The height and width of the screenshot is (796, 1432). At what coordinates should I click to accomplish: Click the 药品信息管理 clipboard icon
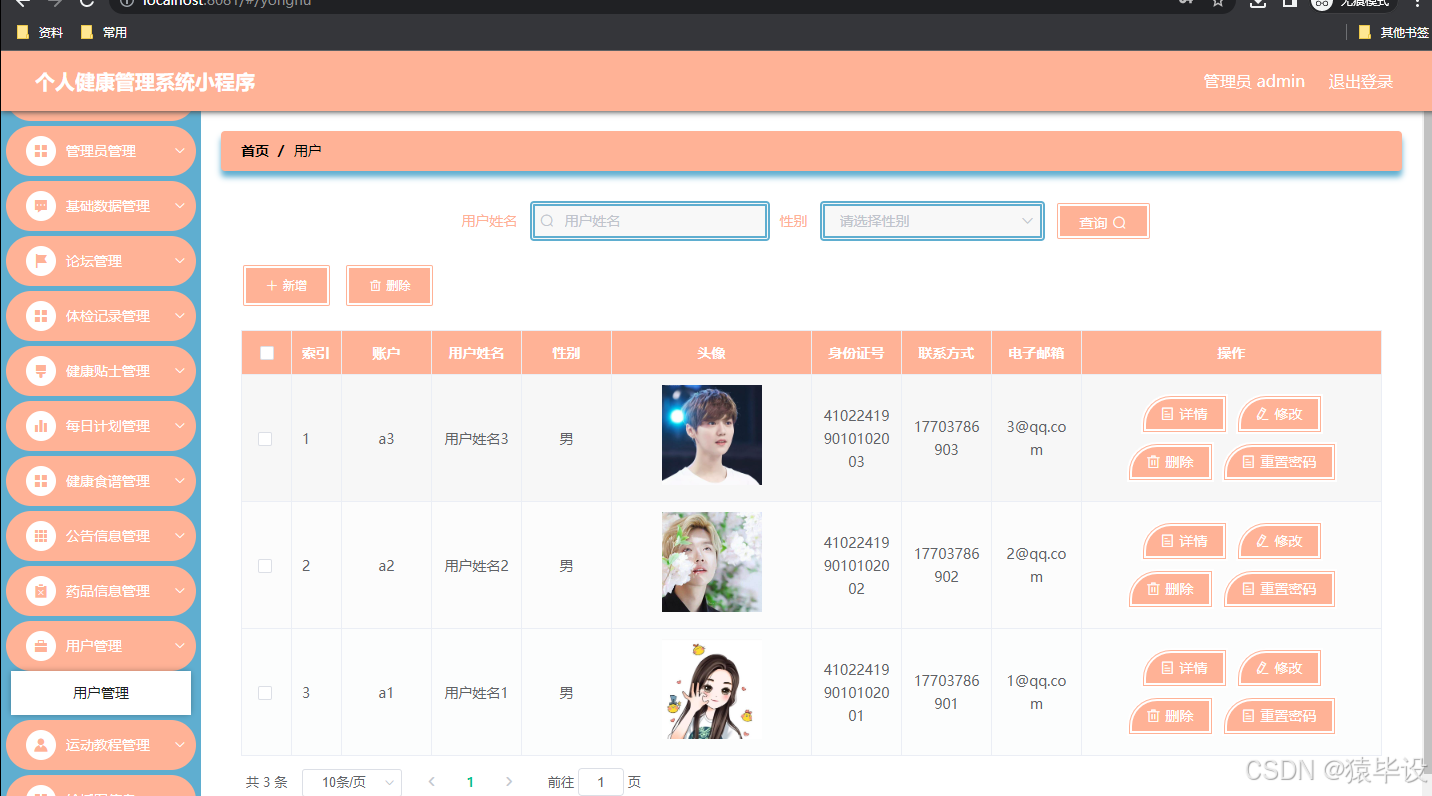point(41,591)
